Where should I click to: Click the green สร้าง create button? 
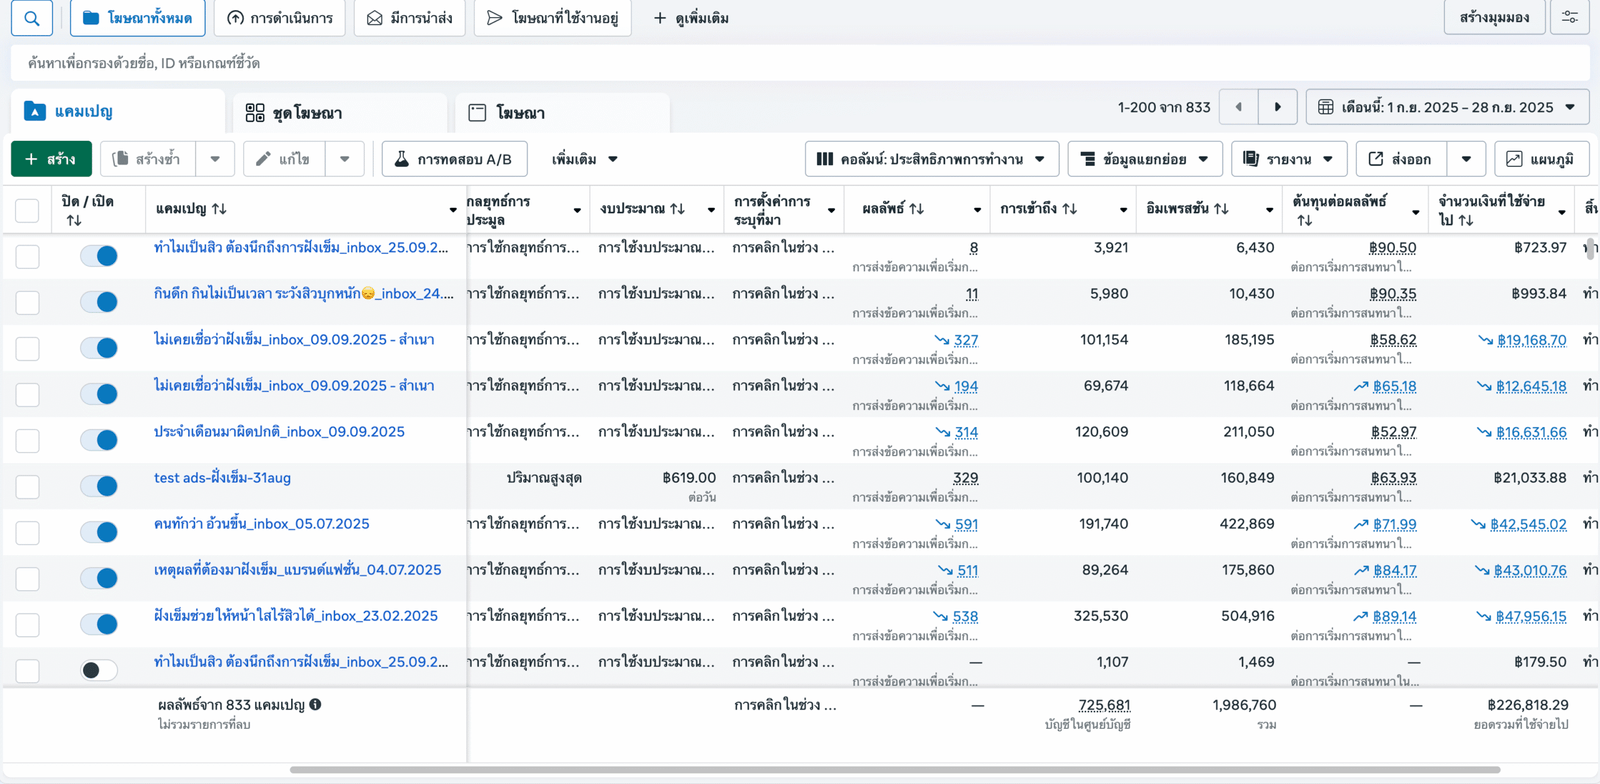[51, 159]
